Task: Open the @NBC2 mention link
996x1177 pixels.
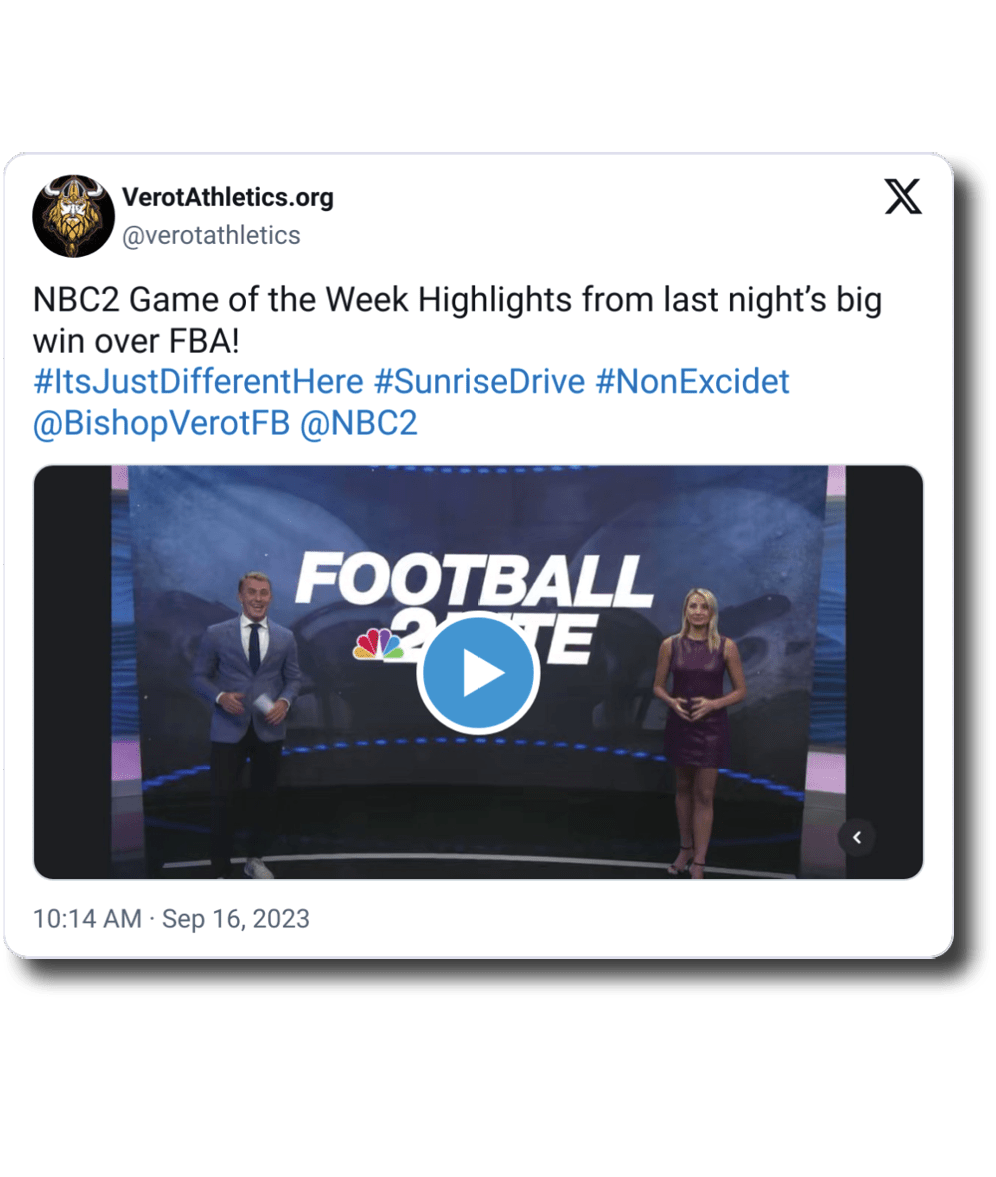Action: (359, 423)
